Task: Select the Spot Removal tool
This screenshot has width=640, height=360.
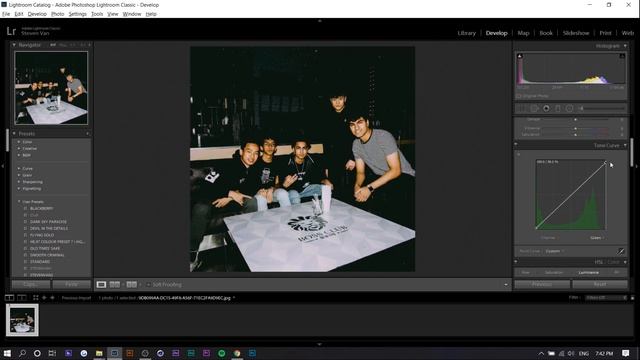Action: [534, 109]
